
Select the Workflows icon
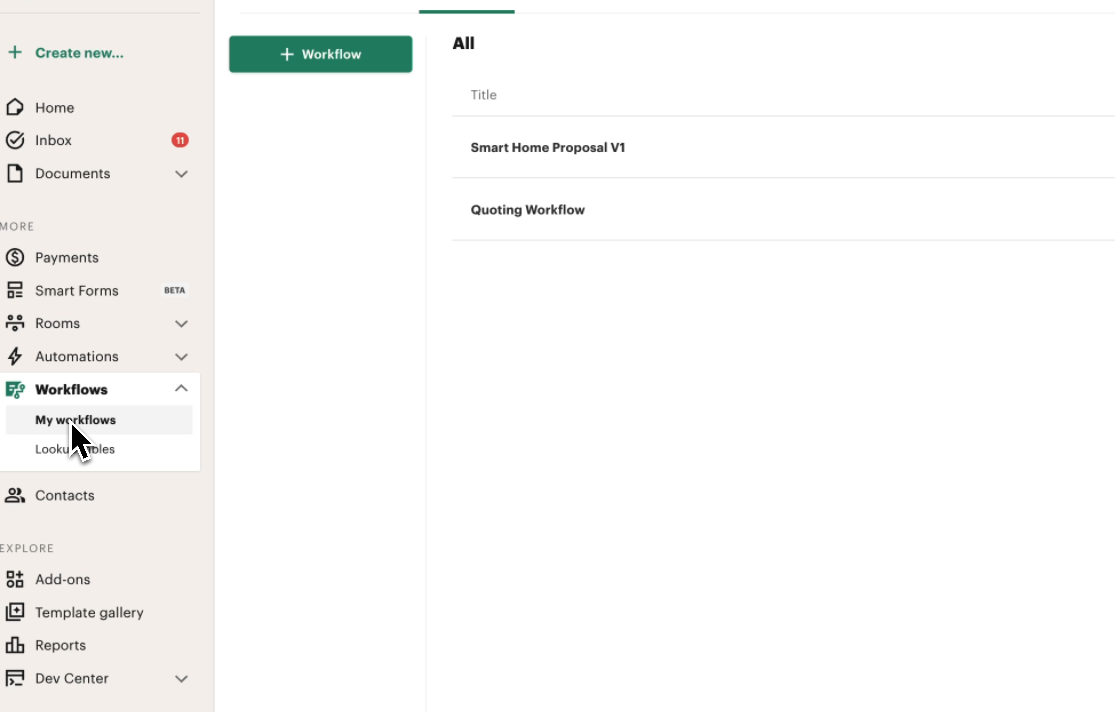click(x=14, y=389)
